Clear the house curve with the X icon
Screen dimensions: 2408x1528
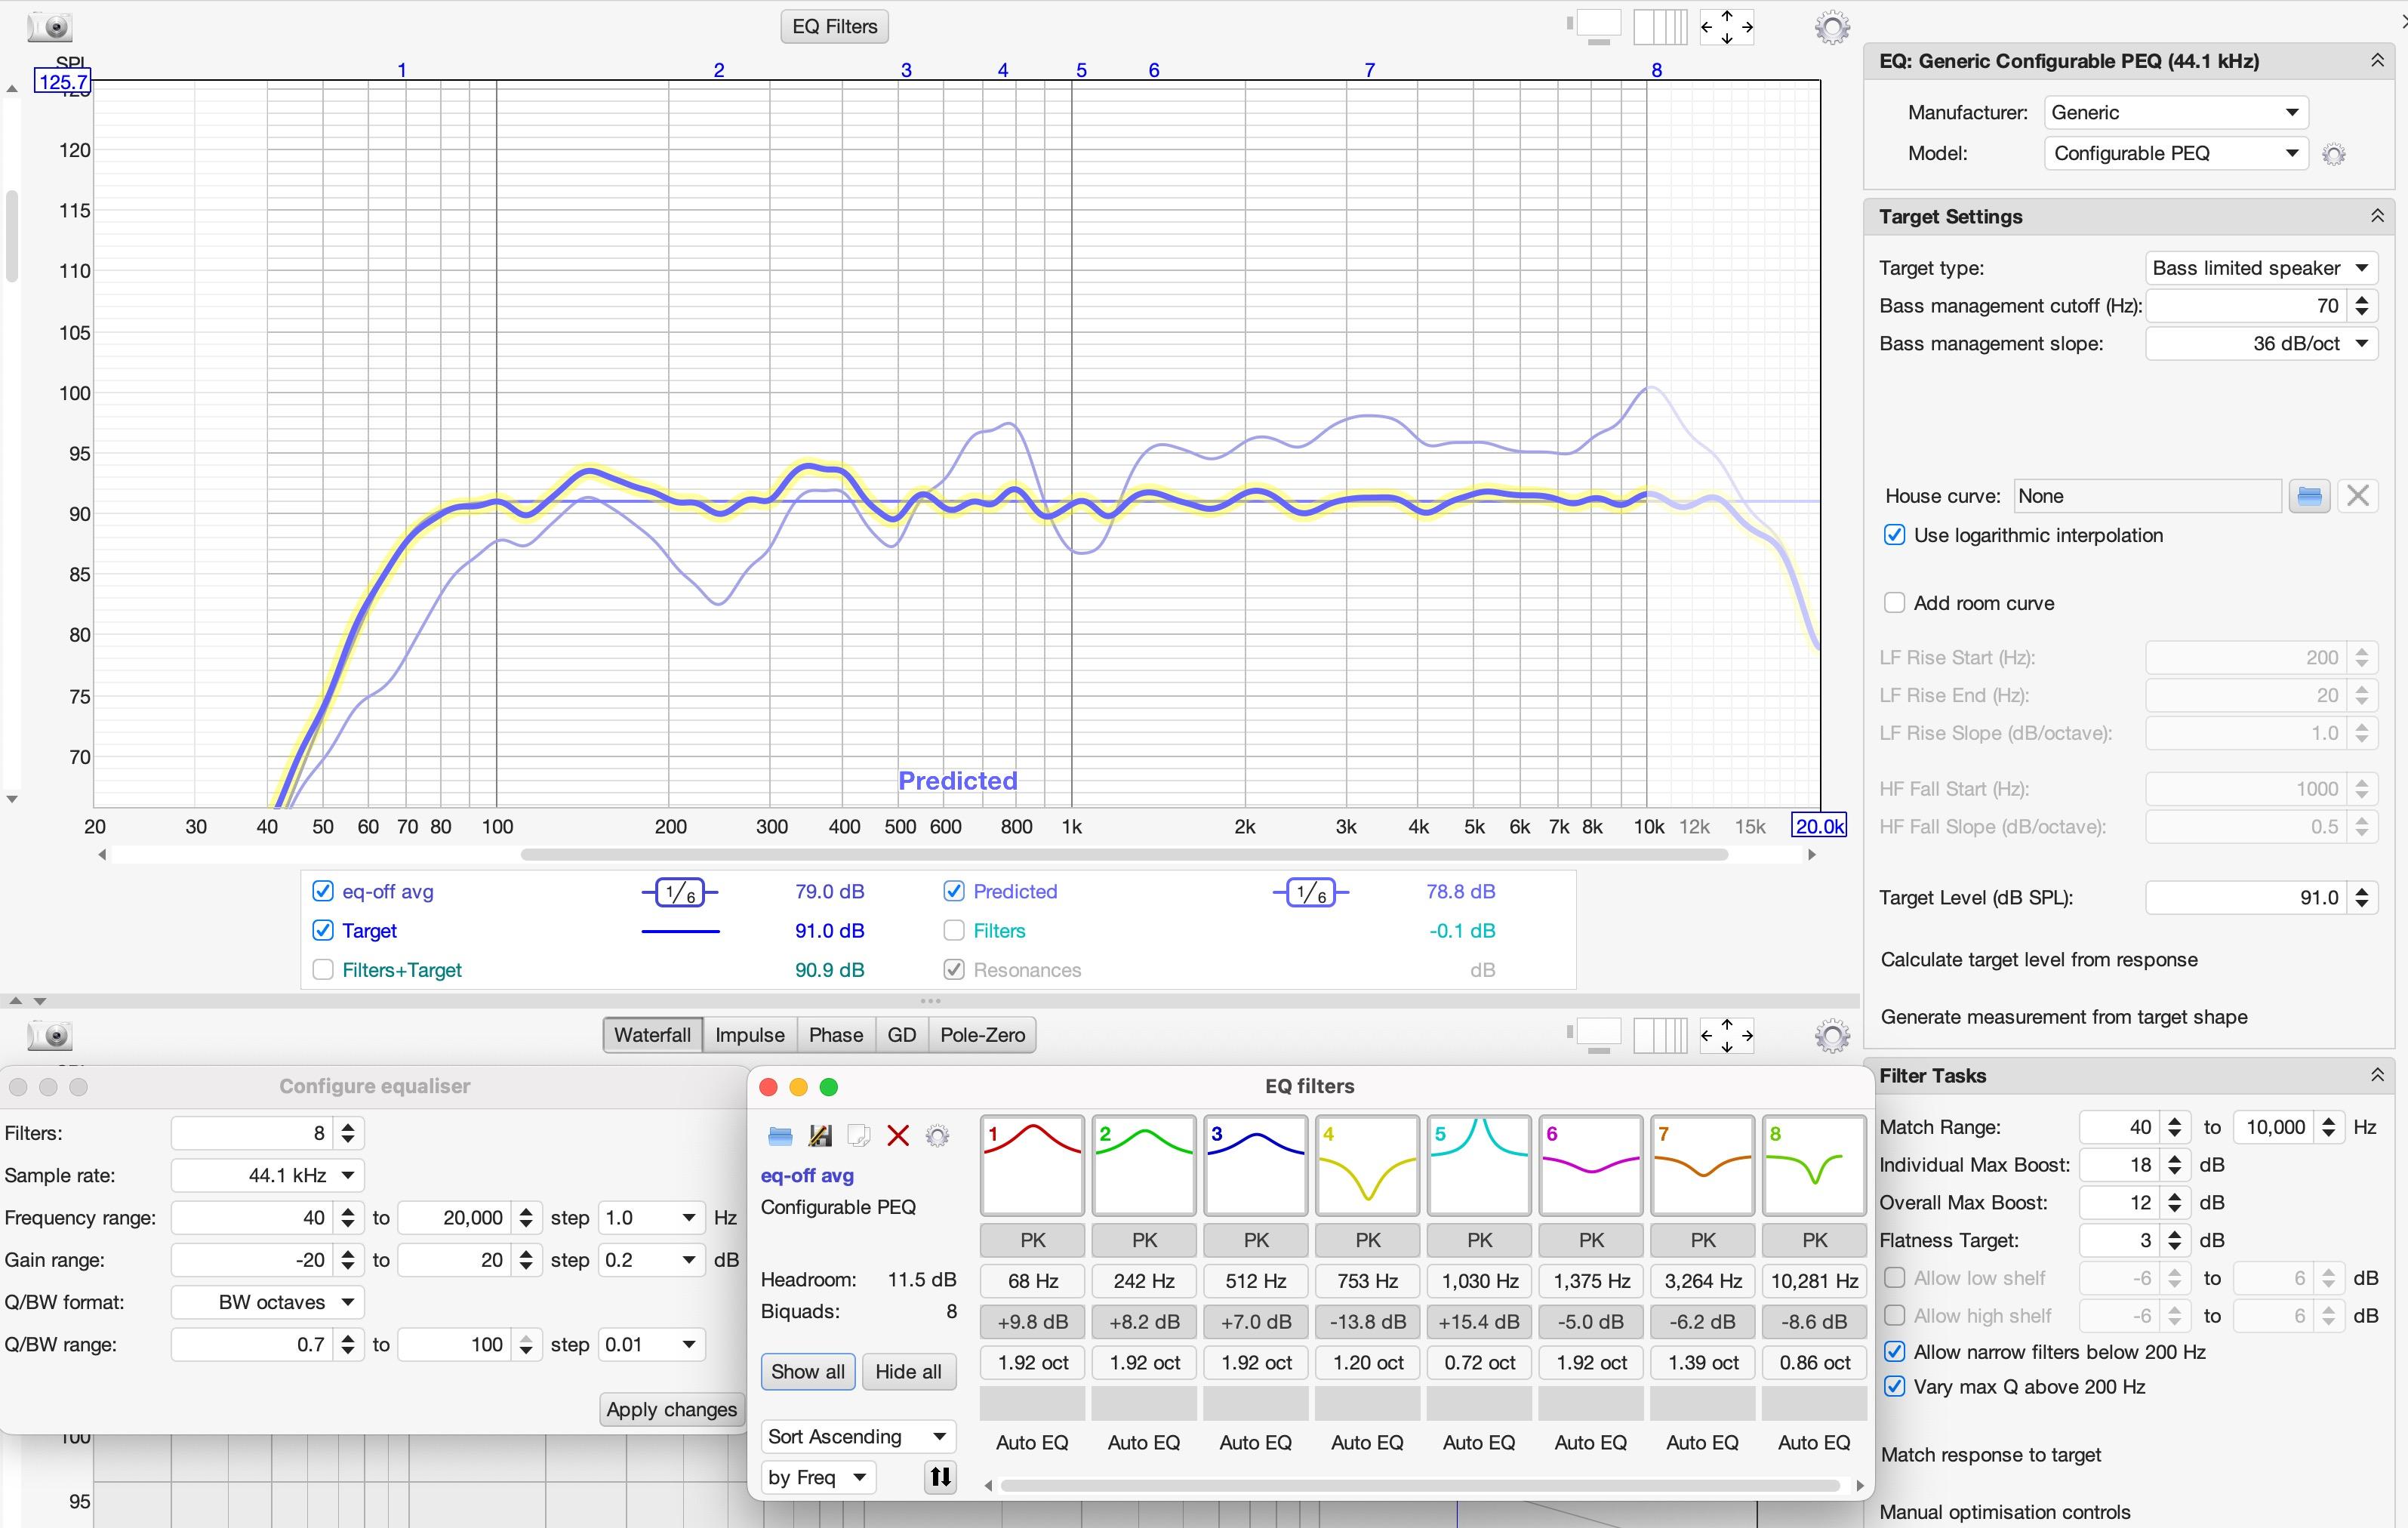pos(2358,496)
